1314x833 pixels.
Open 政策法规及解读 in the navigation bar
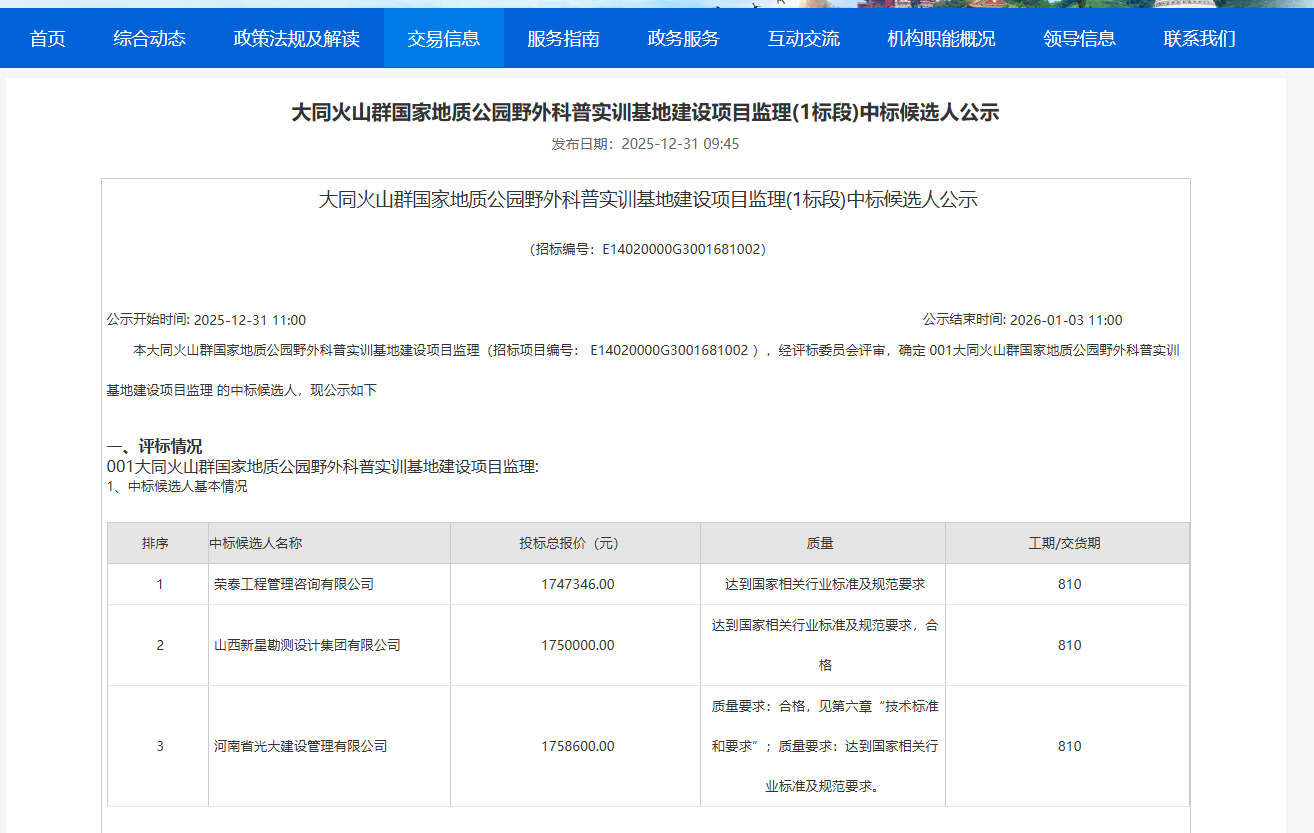pos(296,39)
